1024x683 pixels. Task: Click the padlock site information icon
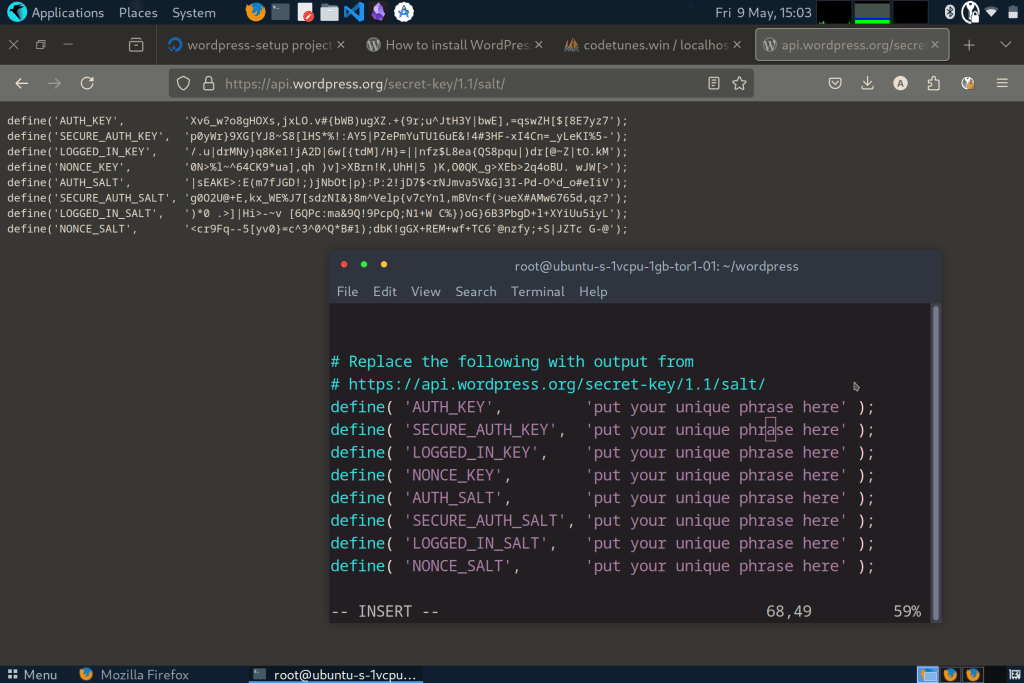pos(208,83)
